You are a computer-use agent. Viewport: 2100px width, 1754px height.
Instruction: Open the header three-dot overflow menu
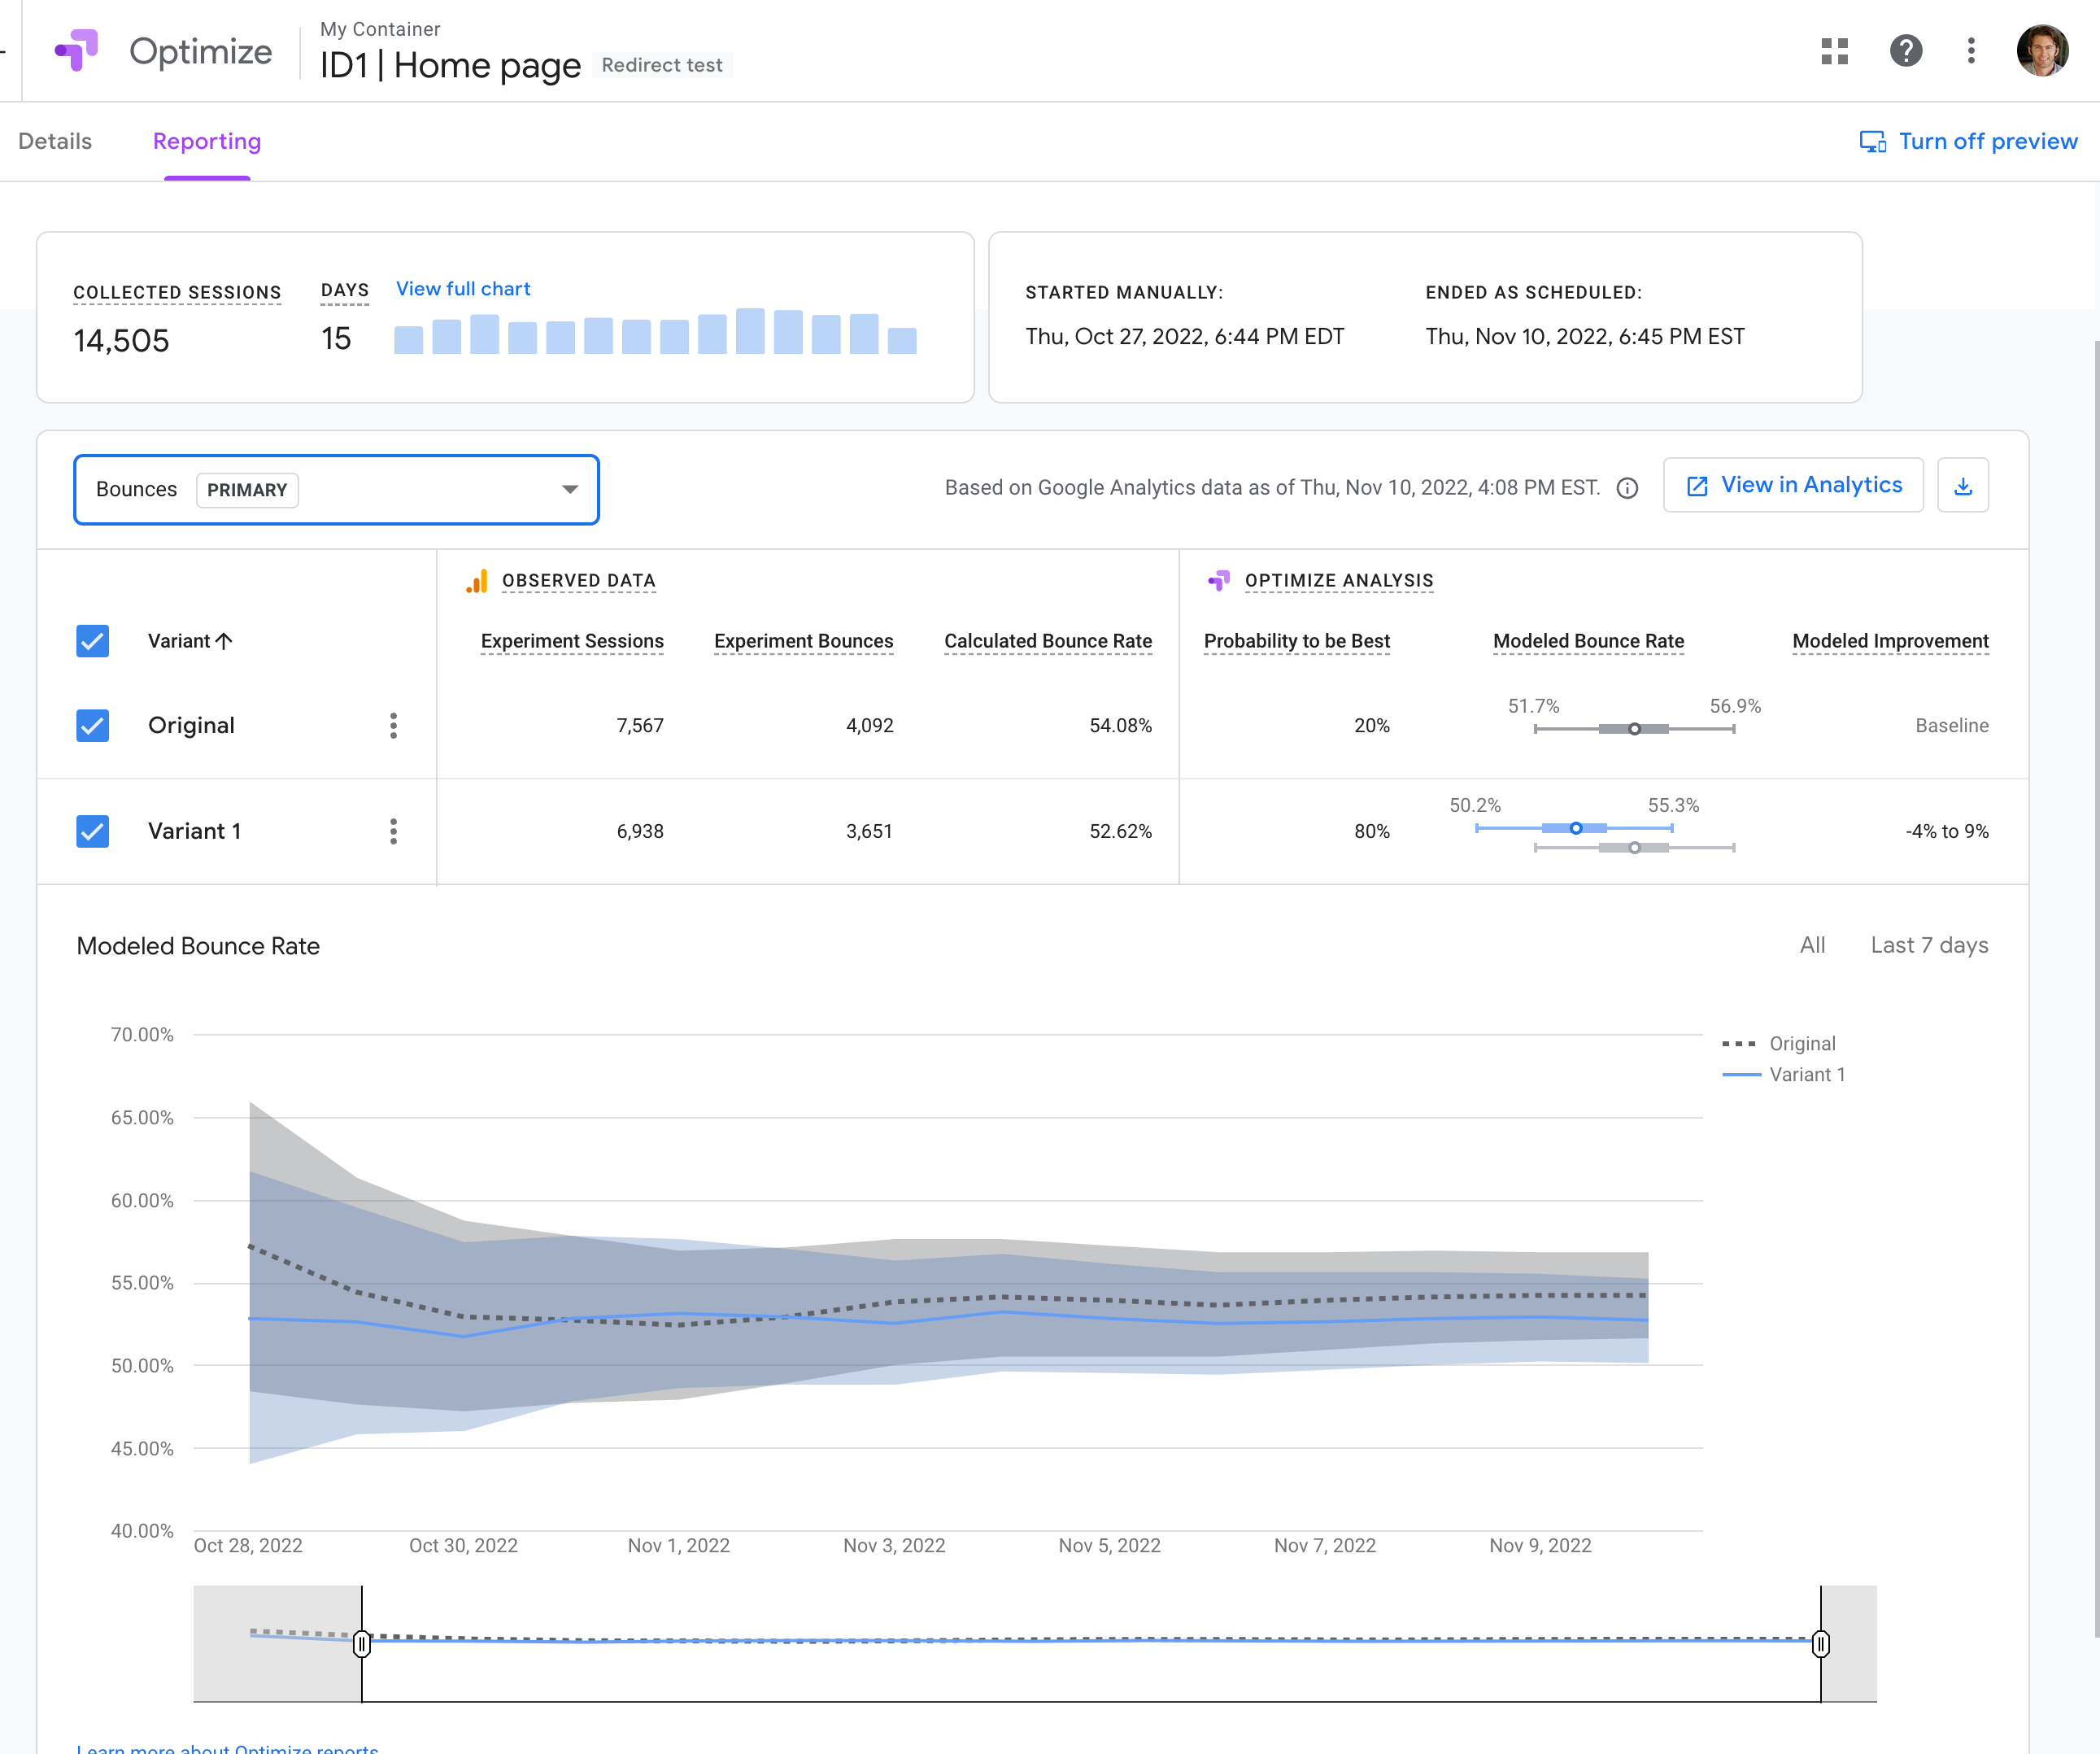(x=1970, y=51)
